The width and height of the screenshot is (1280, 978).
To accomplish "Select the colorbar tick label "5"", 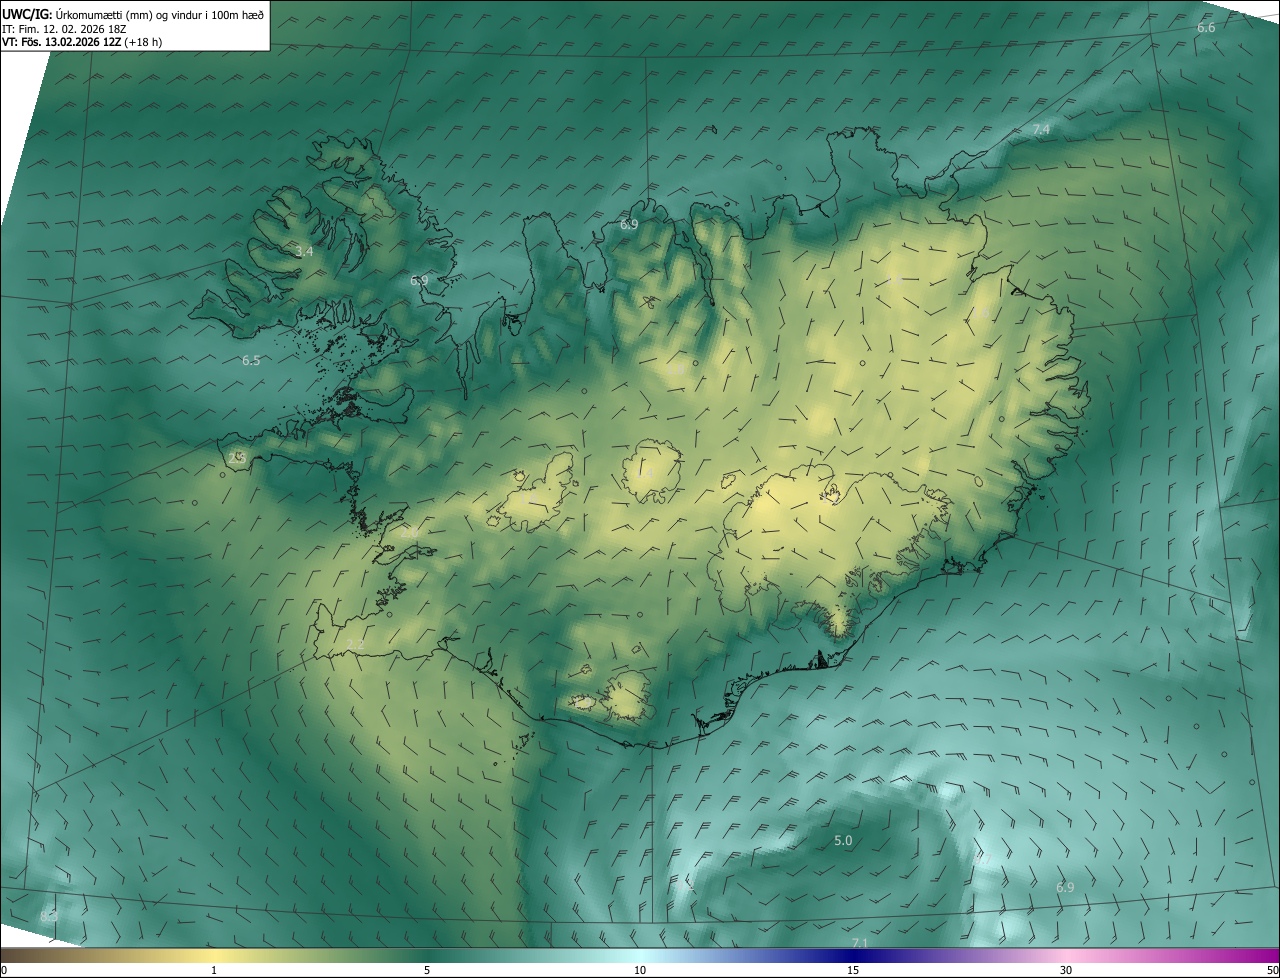I will pyautogui.click(x=427, y=970).
